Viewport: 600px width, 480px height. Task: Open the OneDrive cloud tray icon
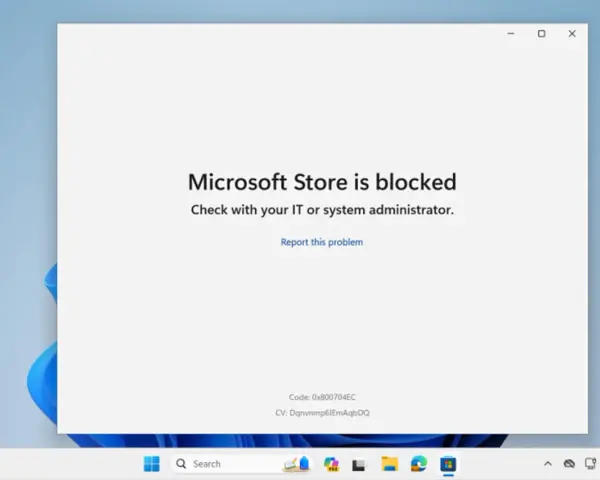coord(569,464)
